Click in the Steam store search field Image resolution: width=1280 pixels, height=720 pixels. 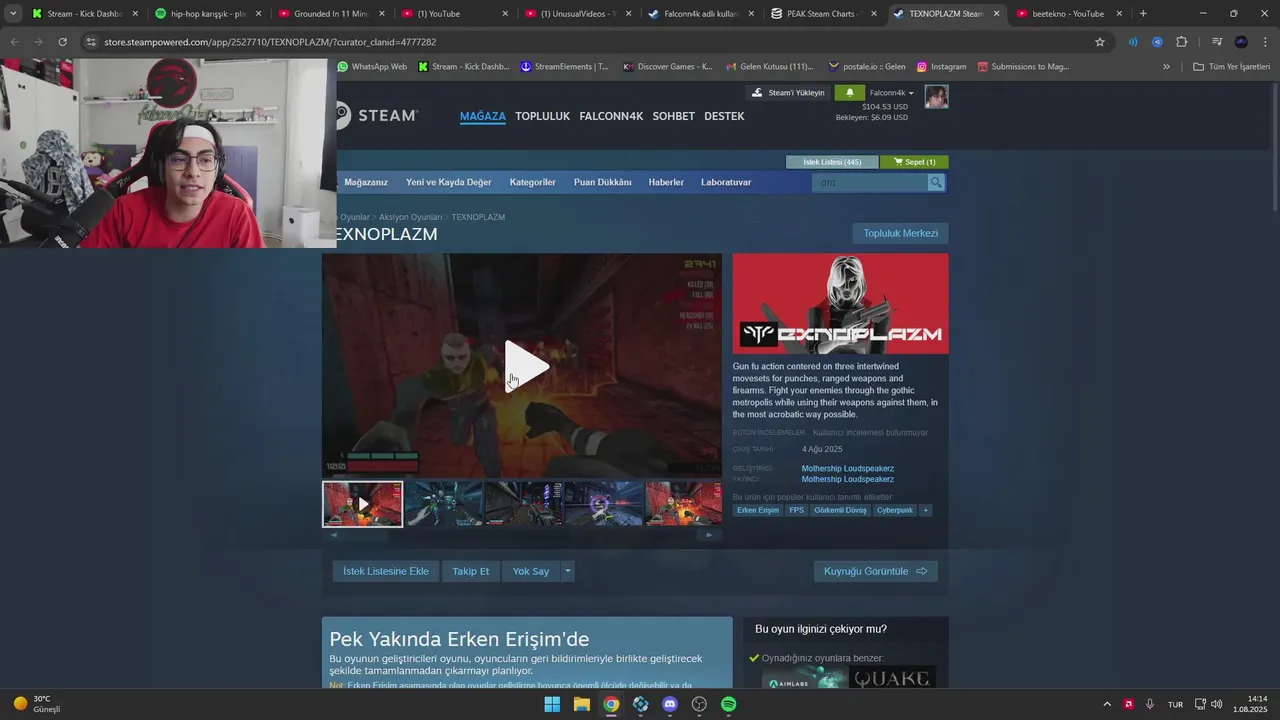(870, 182)
